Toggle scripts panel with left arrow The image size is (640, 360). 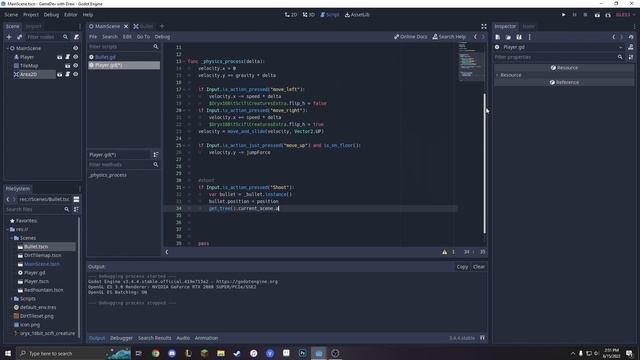pyautogui.click(x=167, y=252)
